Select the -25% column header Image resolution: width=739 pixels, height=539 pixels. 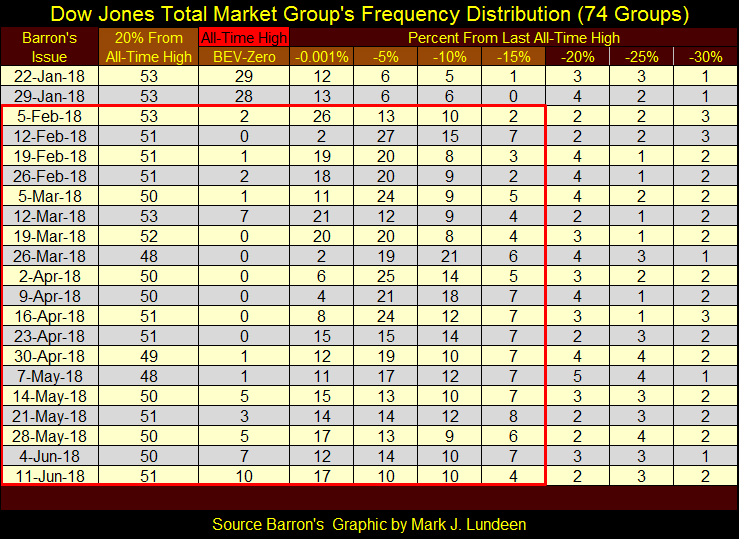click(x=640, y=57)
